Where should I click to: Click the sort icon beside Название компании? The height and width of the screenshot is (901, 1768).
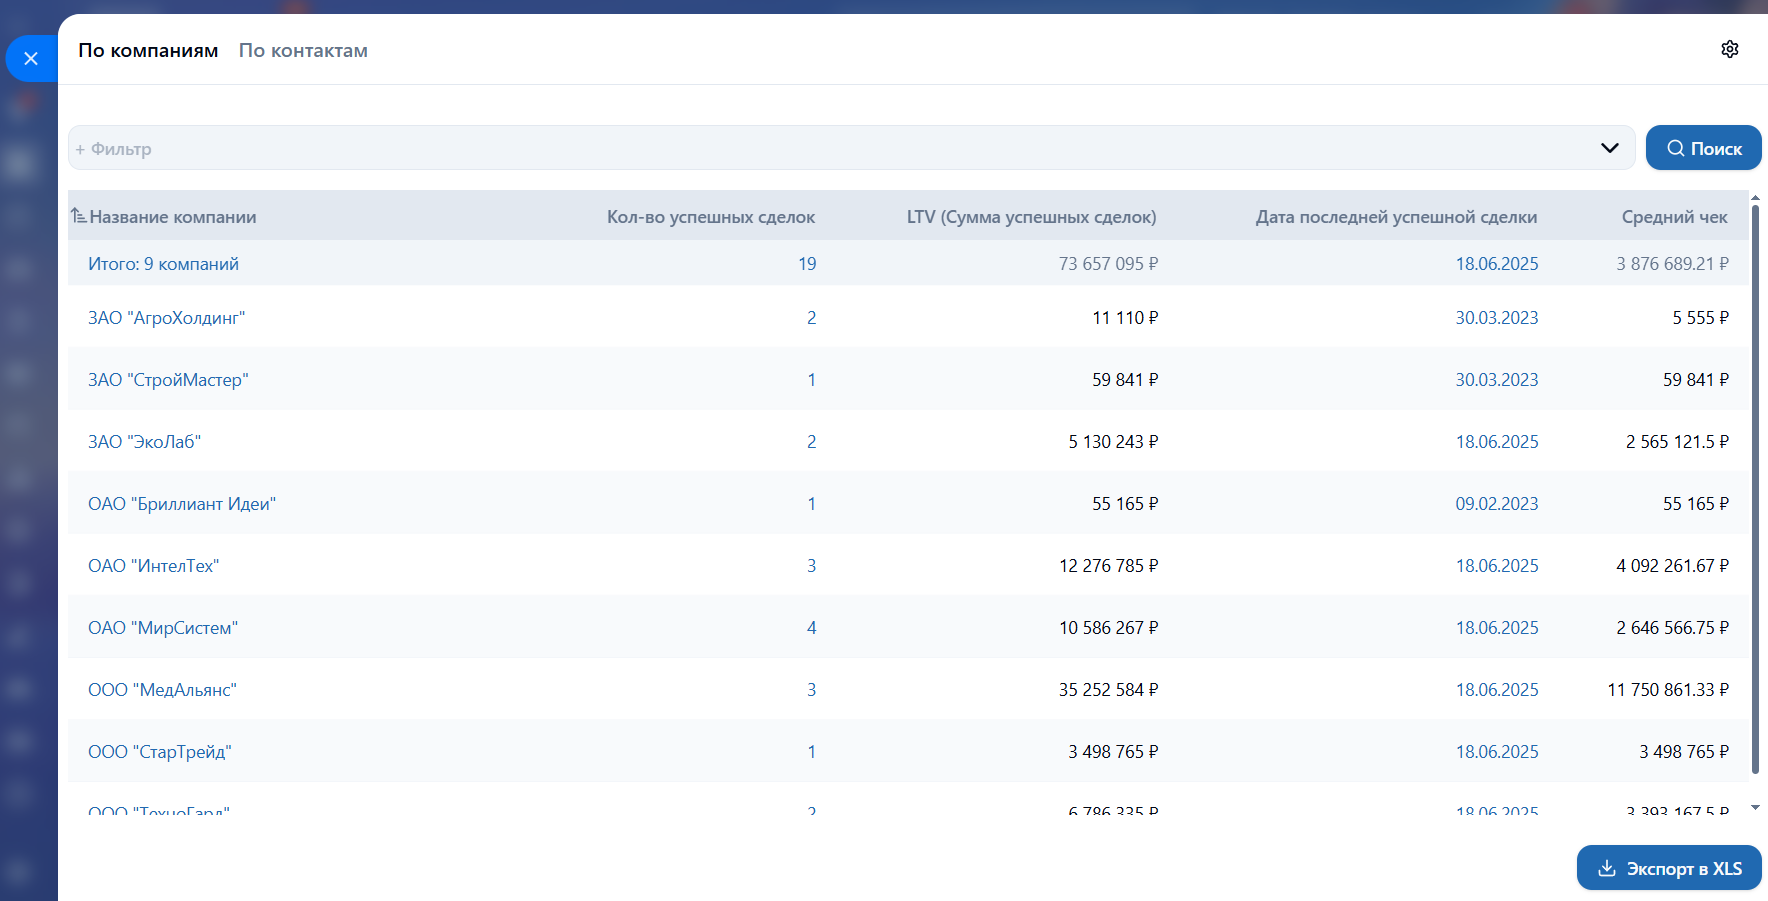pos(78,216)
